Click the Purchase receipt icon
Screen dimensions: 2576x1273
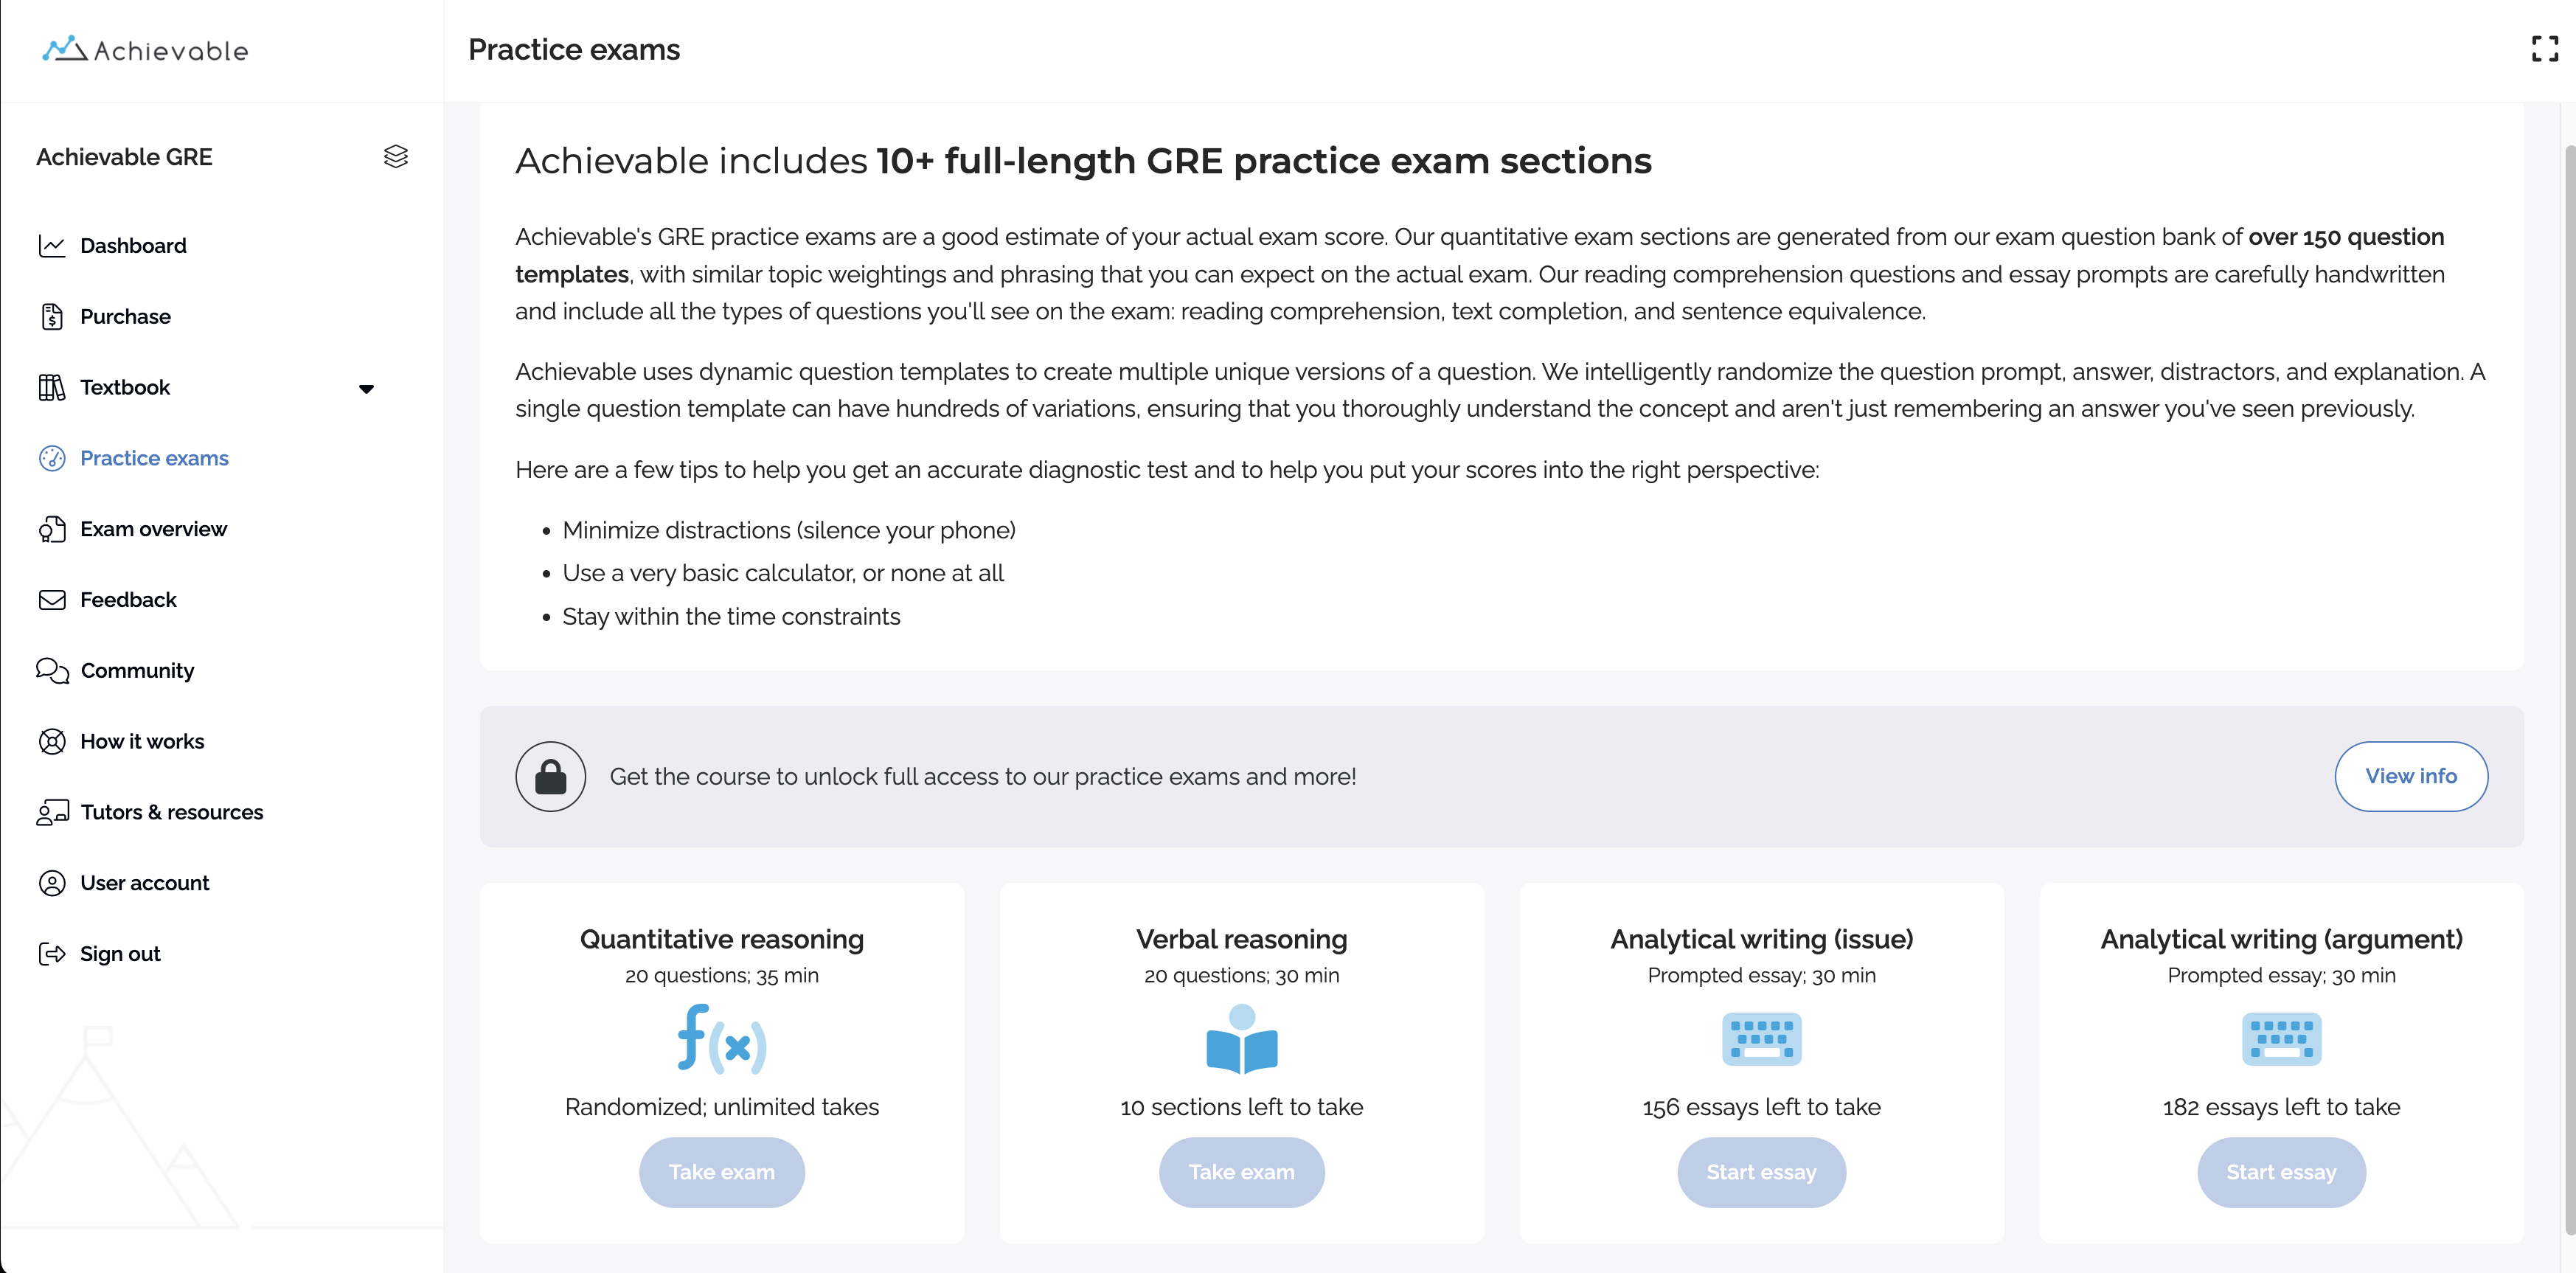click(52, 317)
